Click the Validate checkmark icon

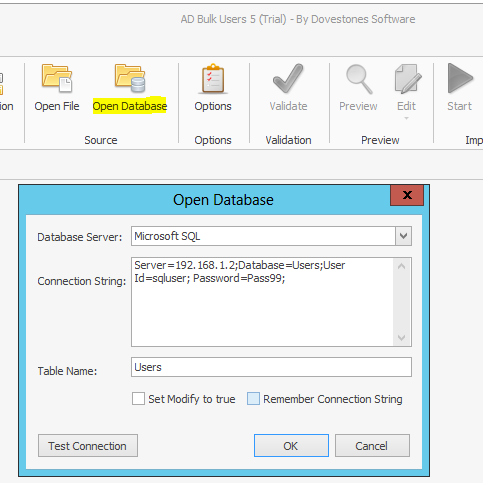click(288, 79)
